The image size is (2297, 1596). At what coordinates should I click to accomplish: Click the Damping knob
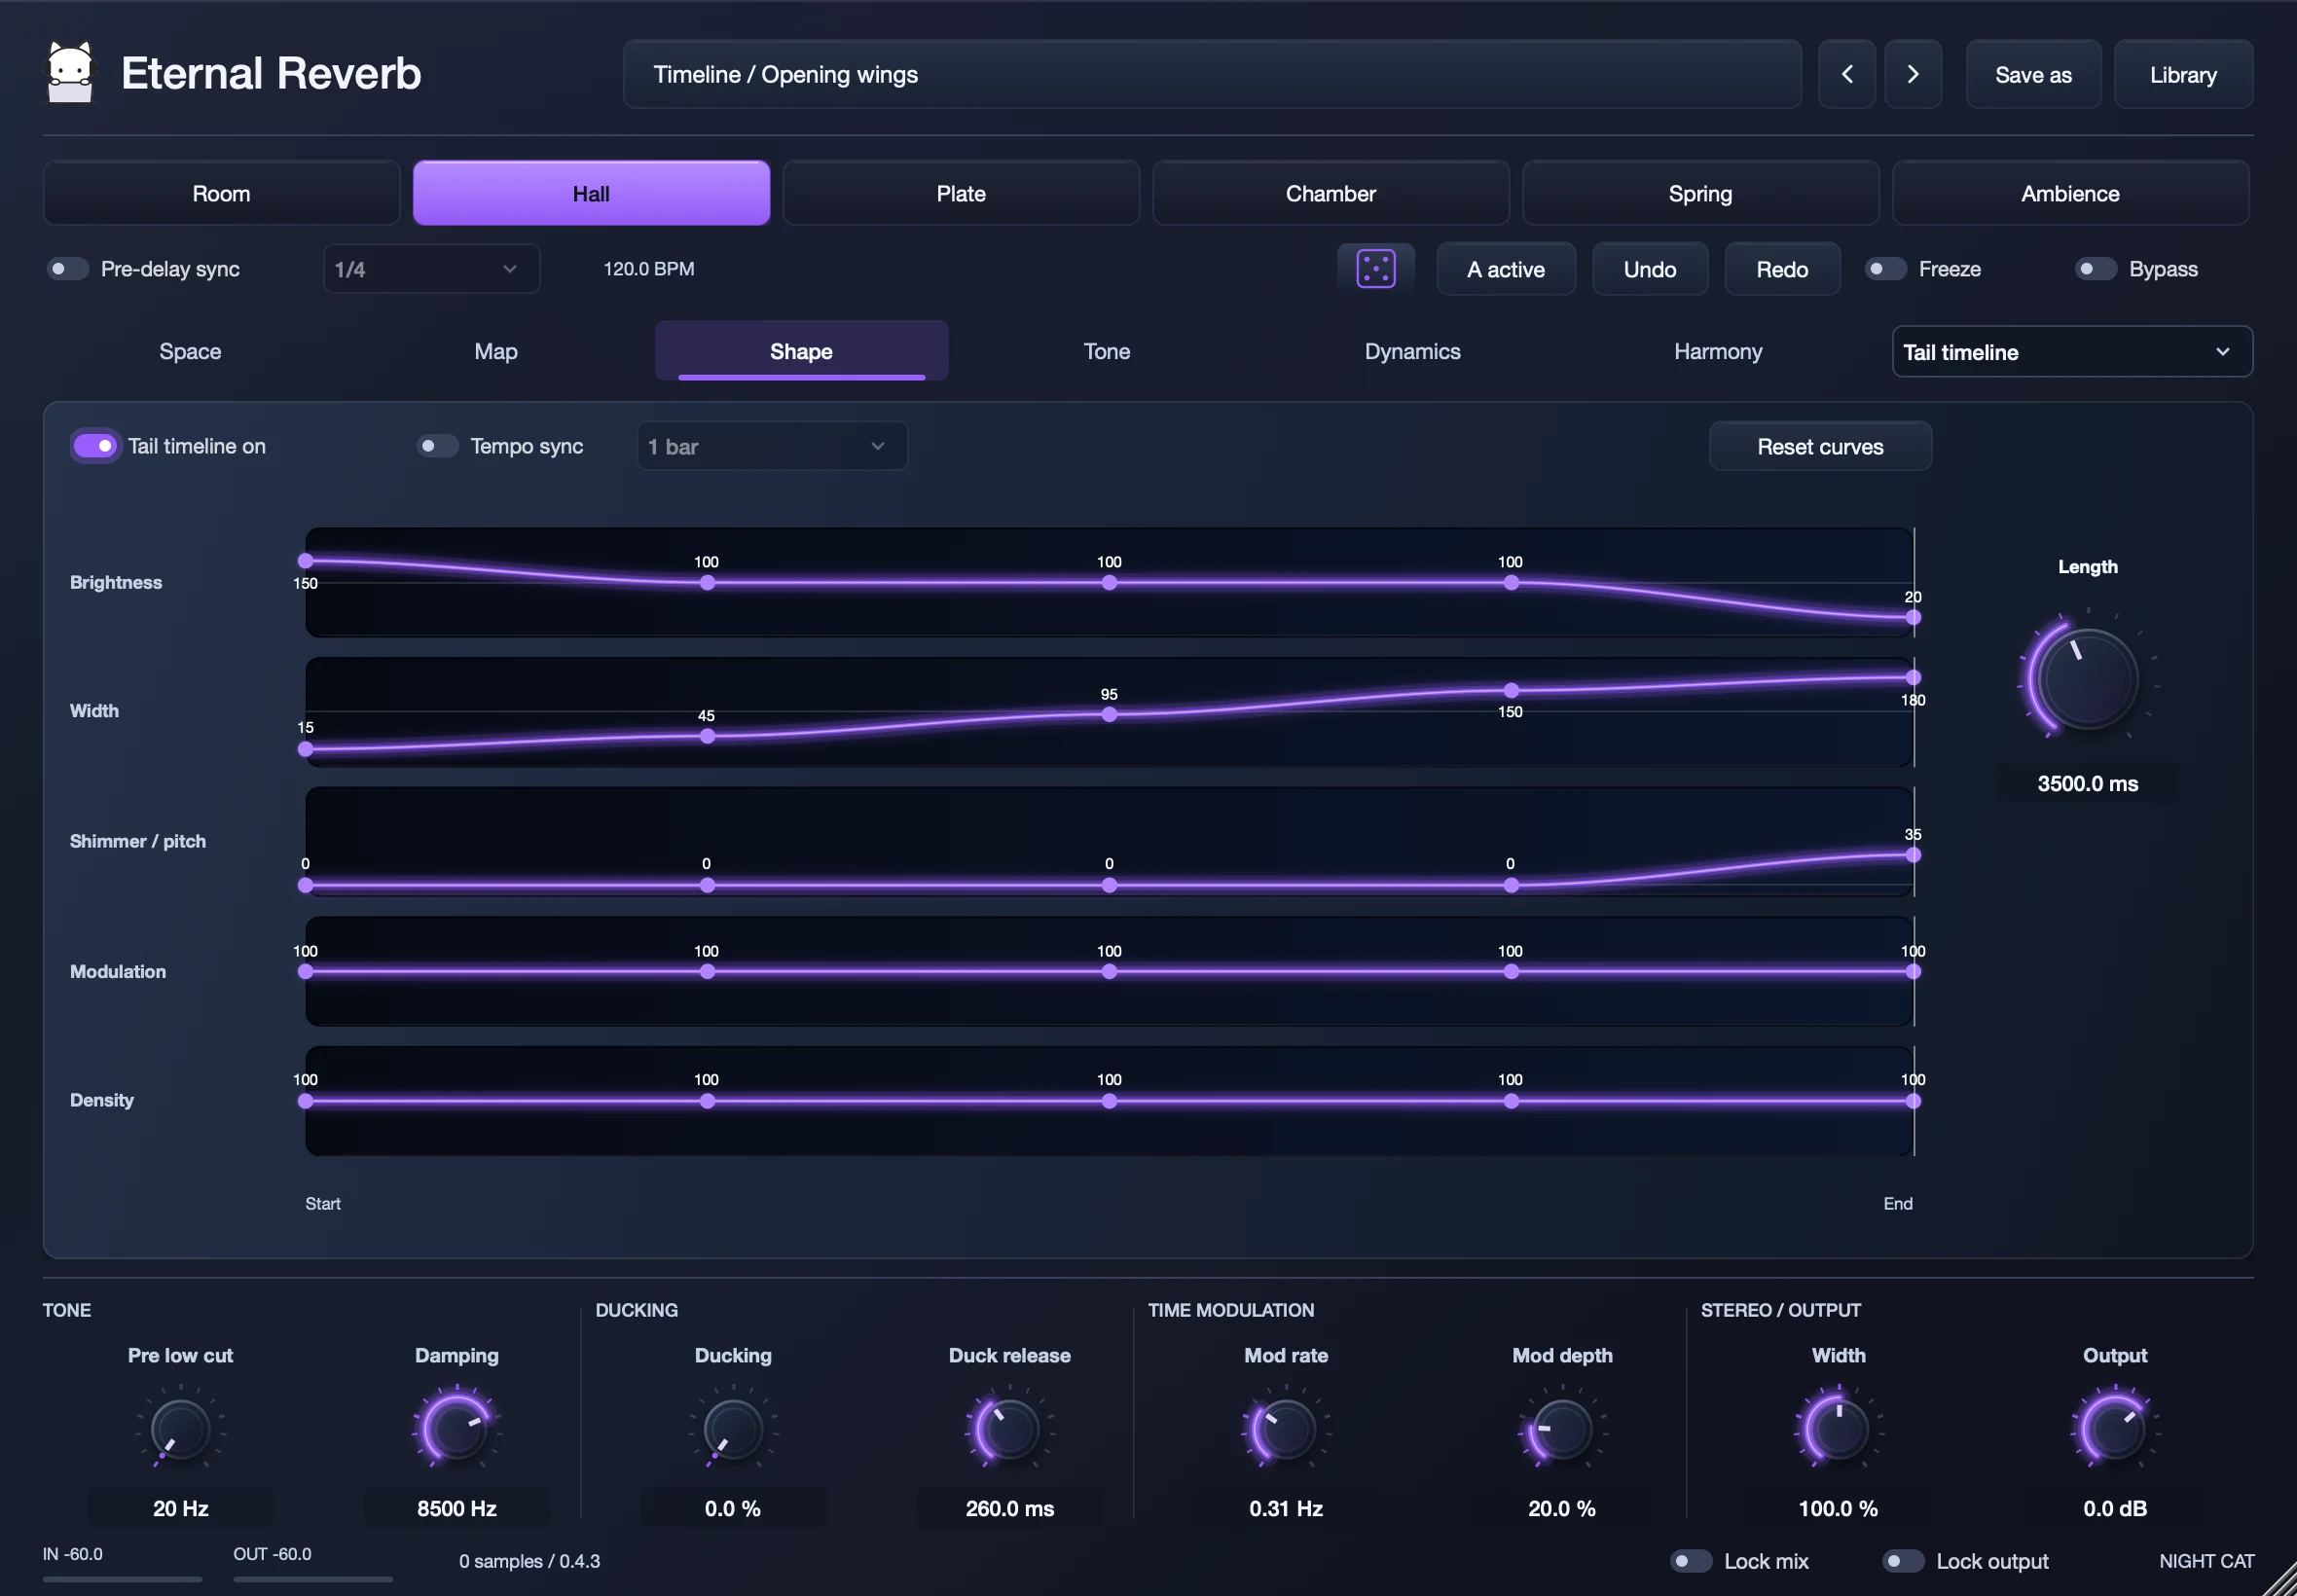pyautogui.click(x=457, y=1430)
